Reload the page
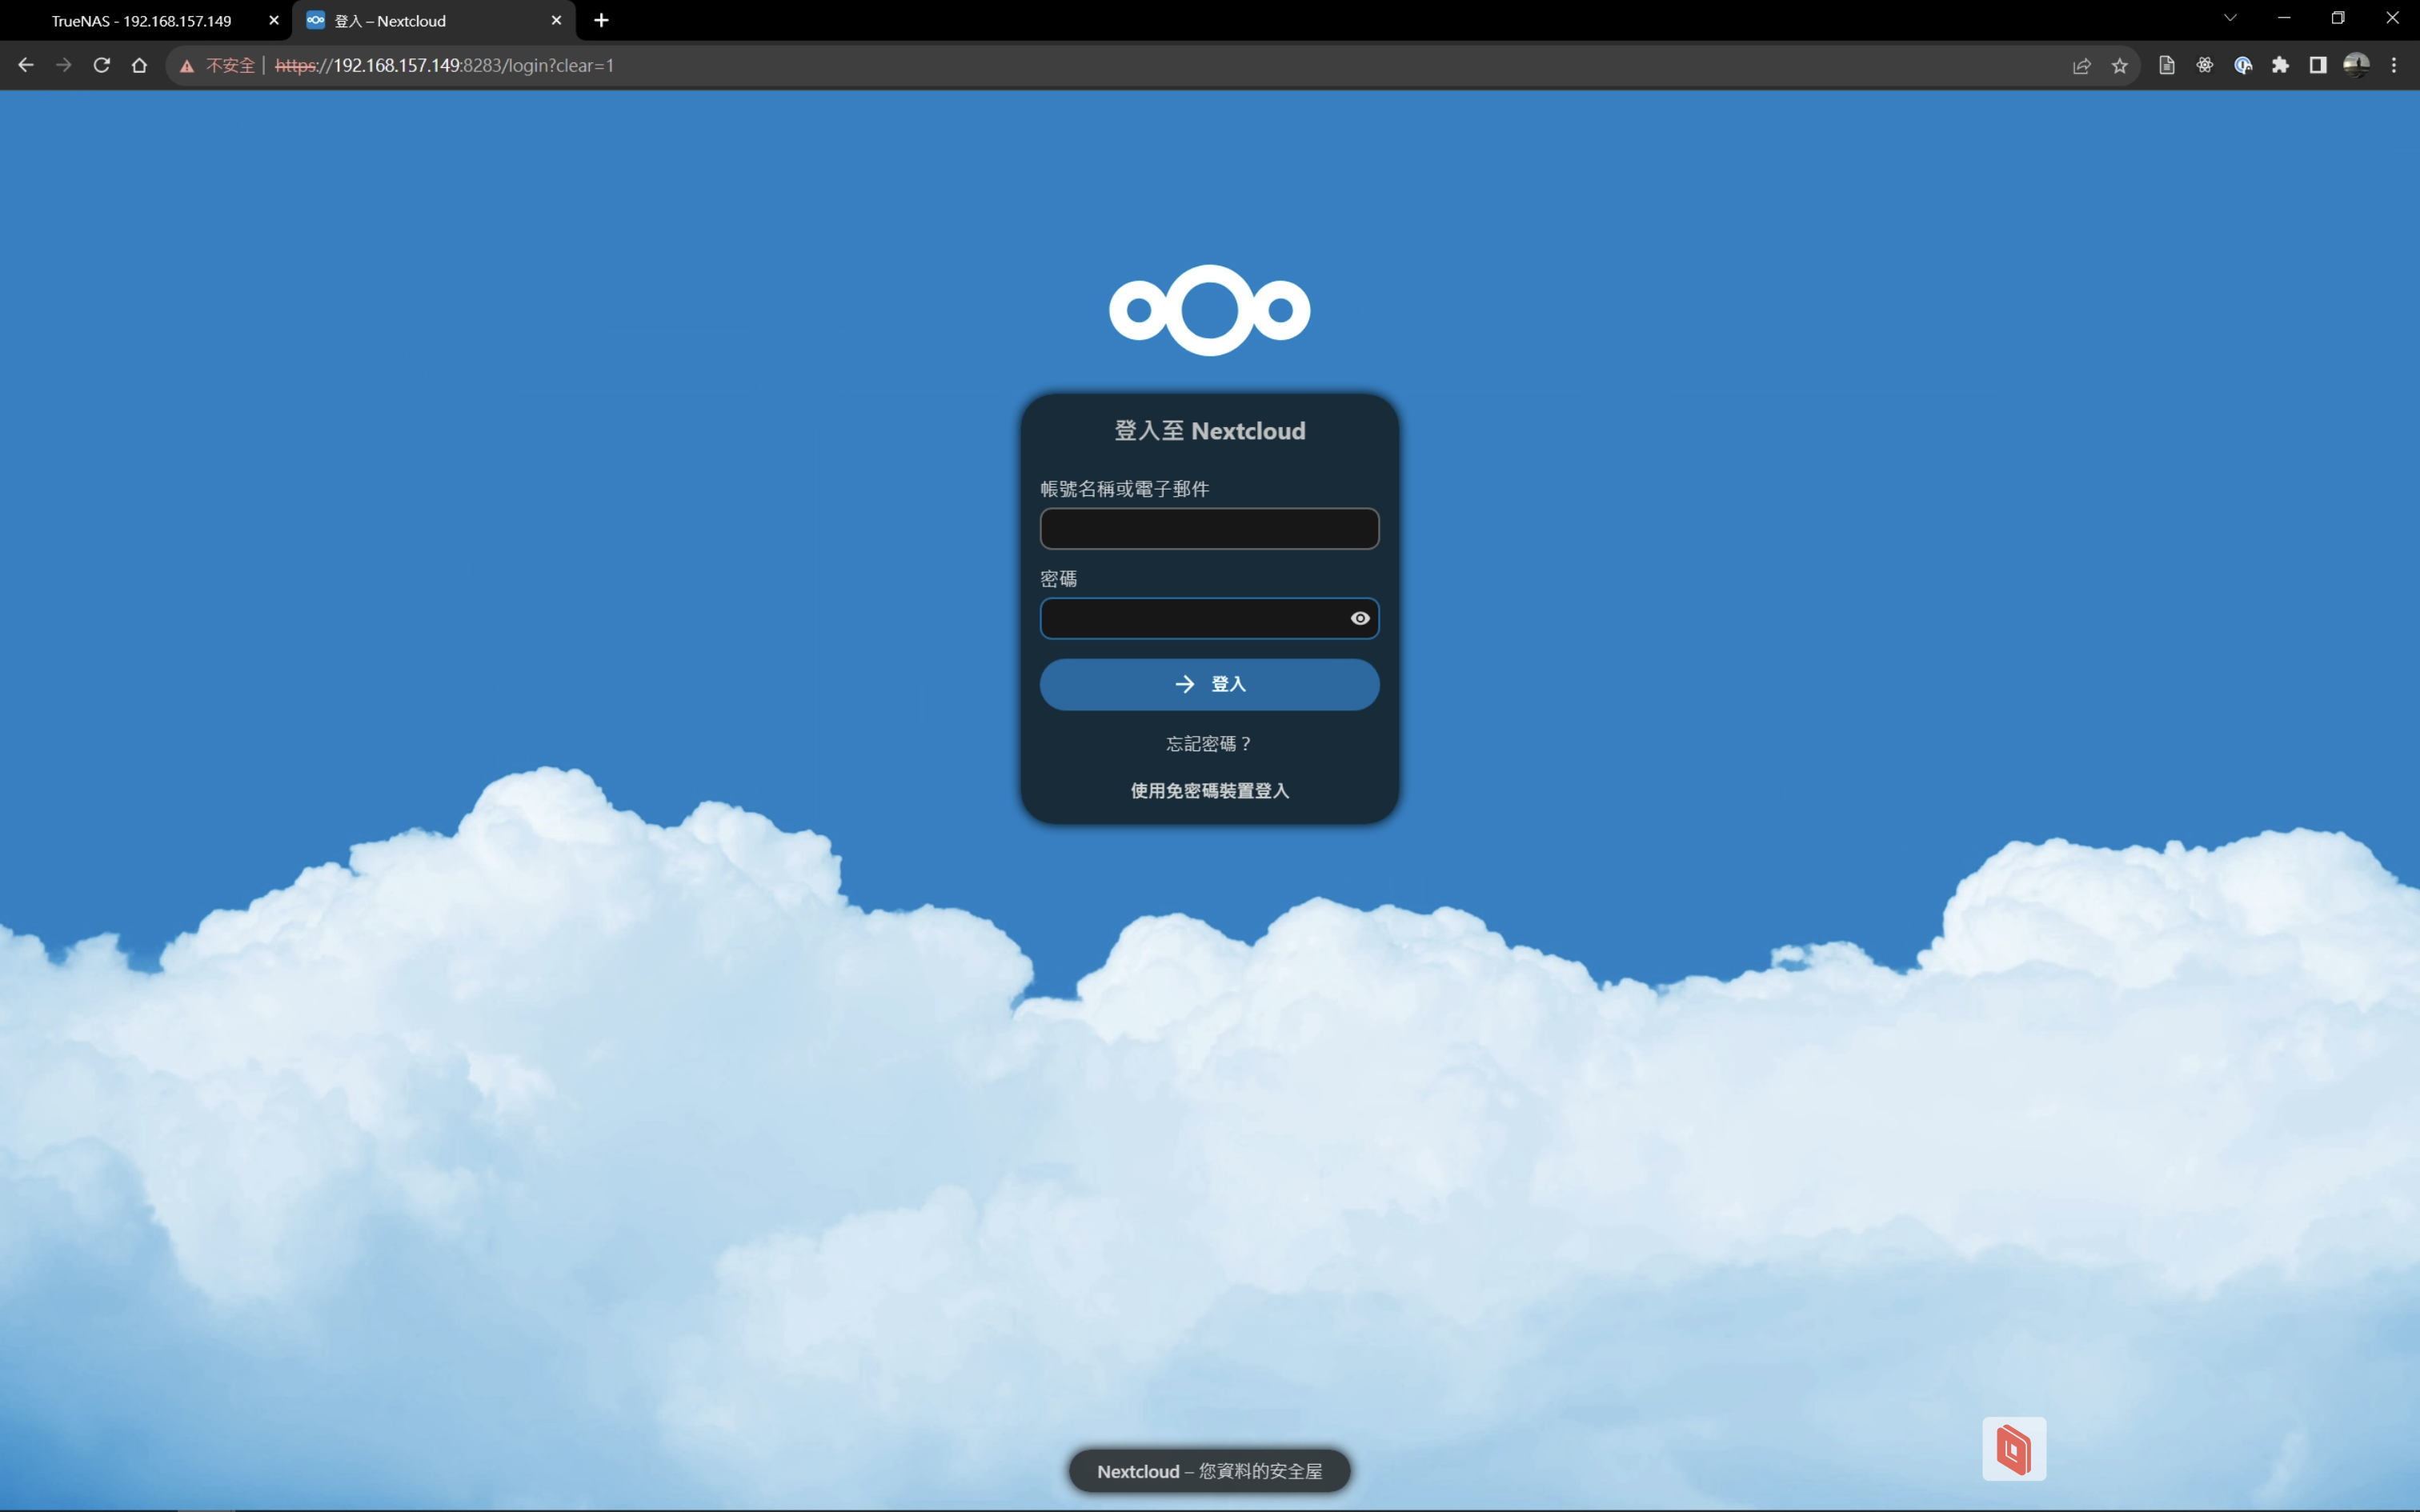Image resolution: width=2420 pixels, height=1512 pixels. pos(101,65)
